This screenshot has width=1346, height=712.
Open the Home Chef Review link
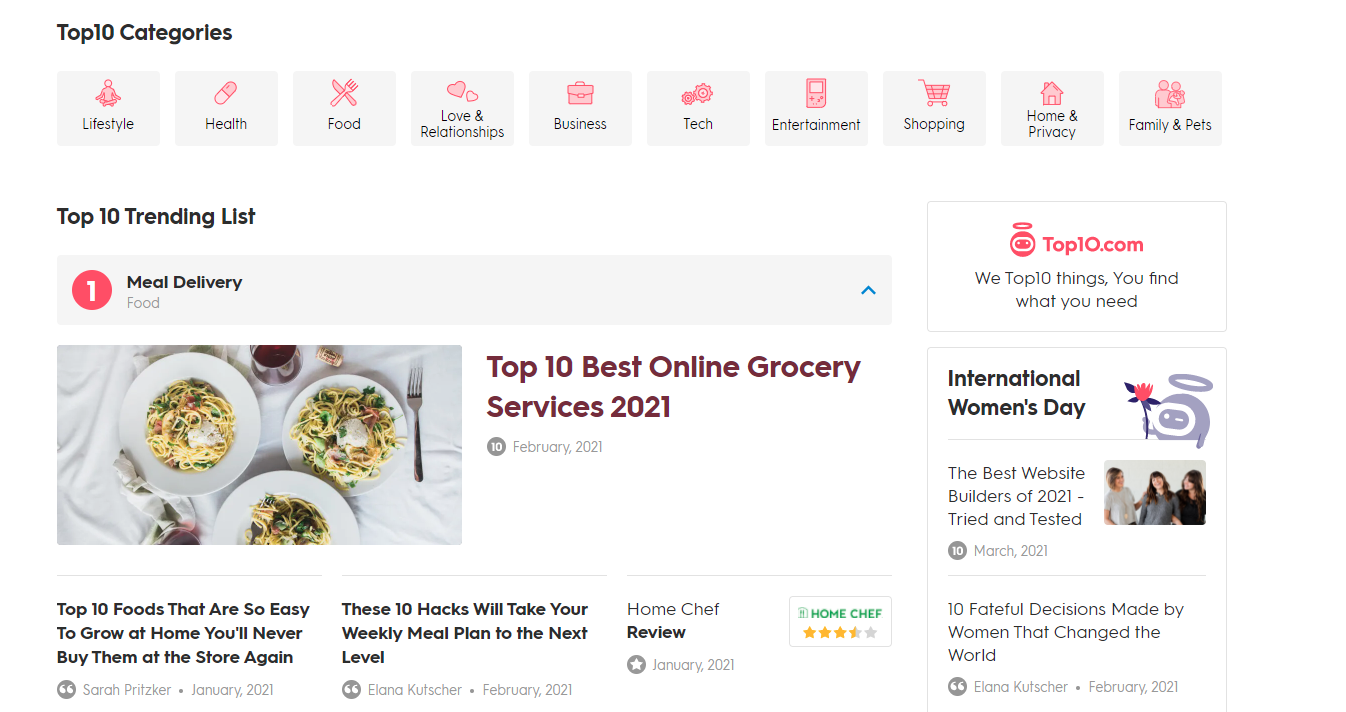coord(673,620)
